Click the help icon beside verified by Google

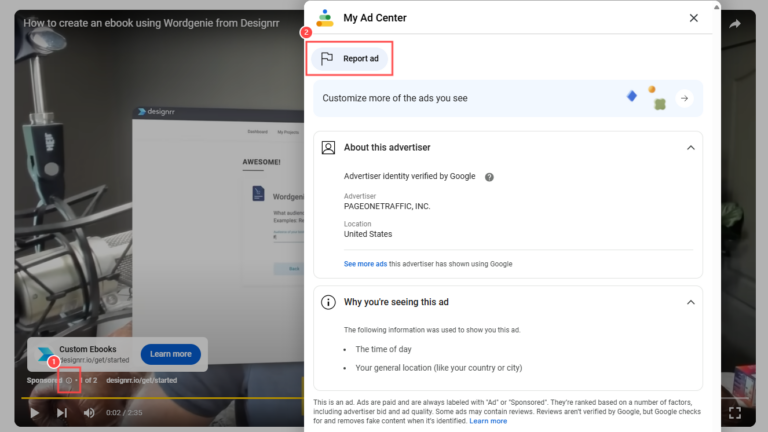tap(489, 177)
